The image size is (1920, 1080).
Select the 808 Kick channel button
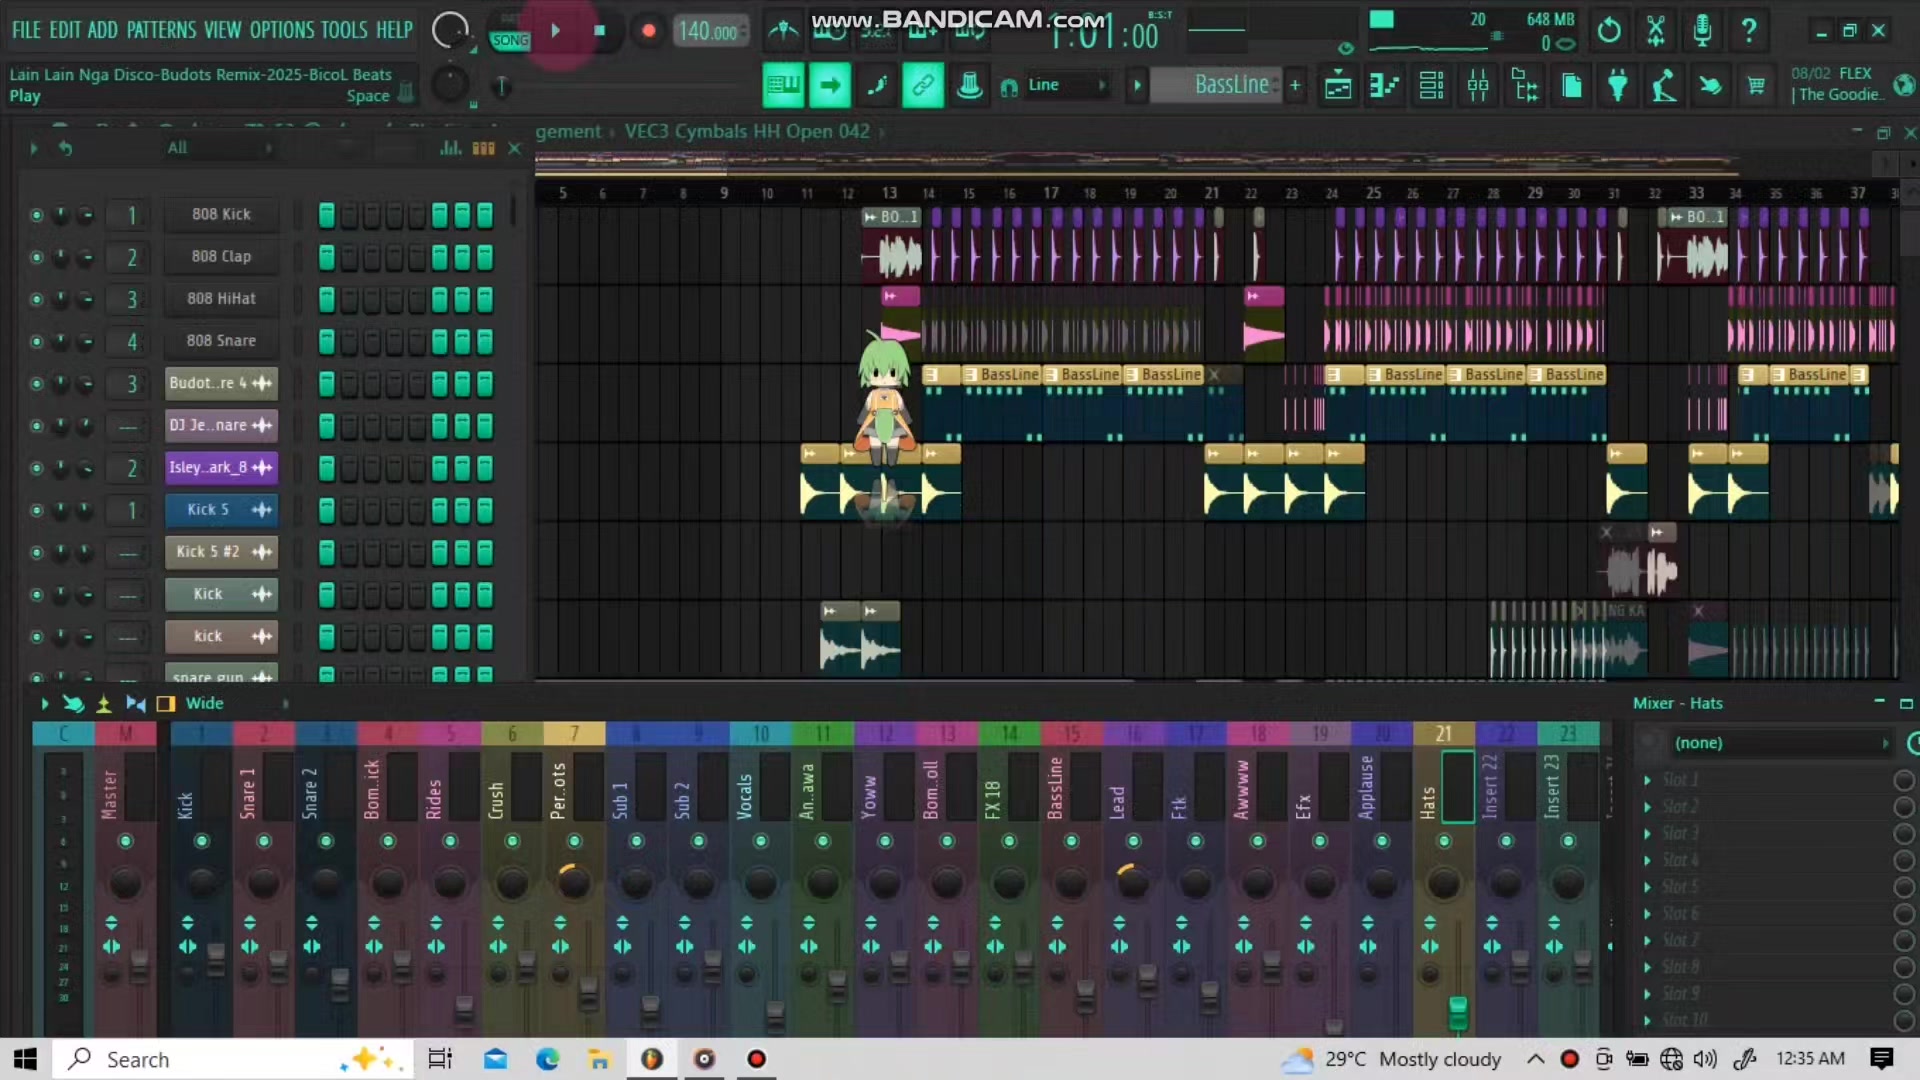[221, 214]
